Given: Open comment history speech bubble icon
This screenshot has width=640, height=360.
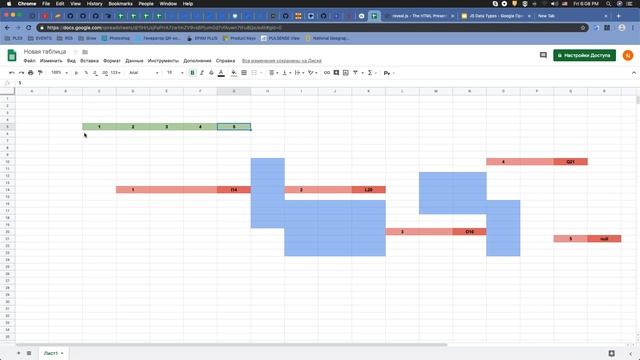Looking at the screenshot, I should (x=543, y=55).
